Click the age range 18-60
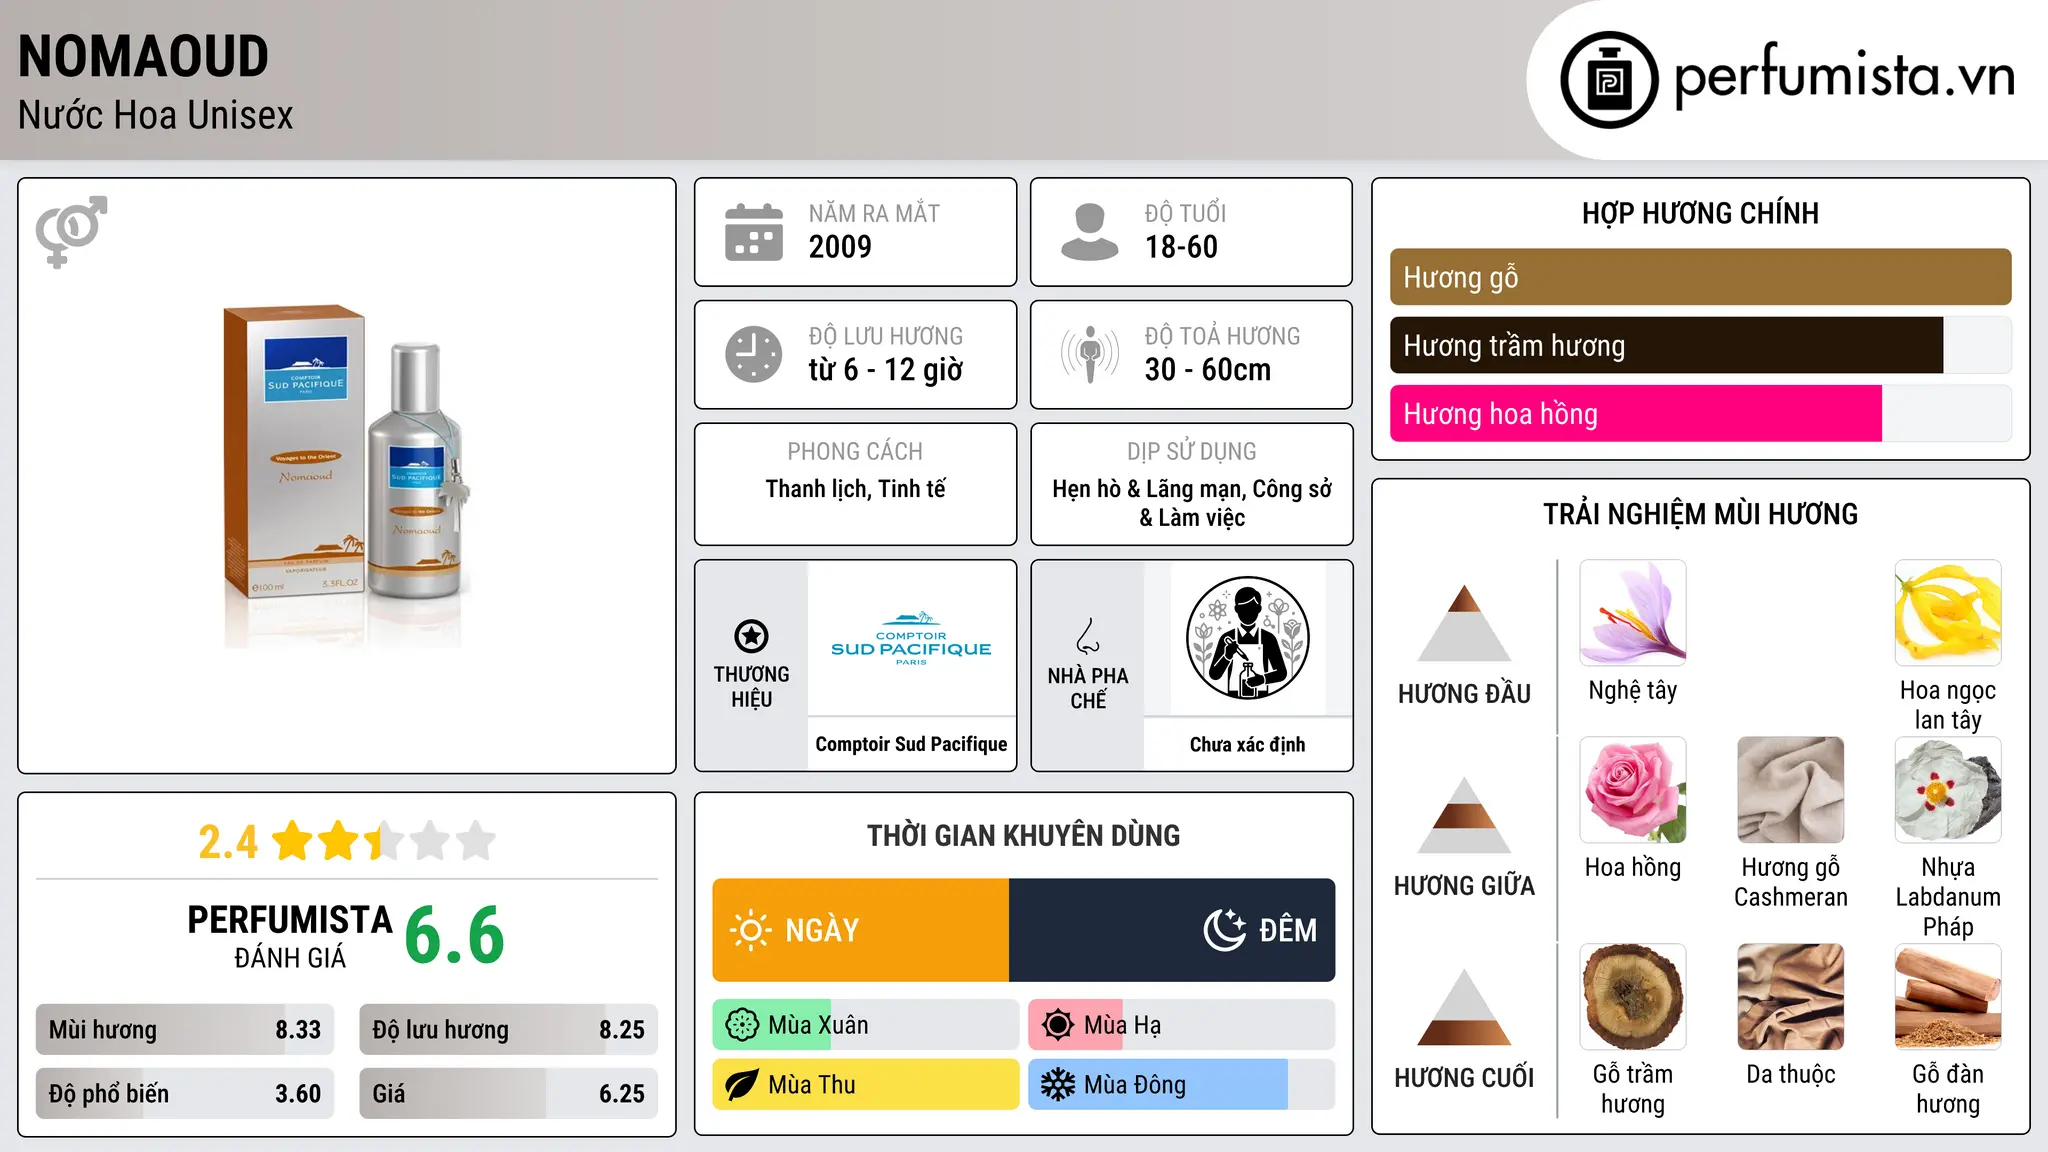This screenshot has width=2048, height=1152. [x=1181, y=247]
